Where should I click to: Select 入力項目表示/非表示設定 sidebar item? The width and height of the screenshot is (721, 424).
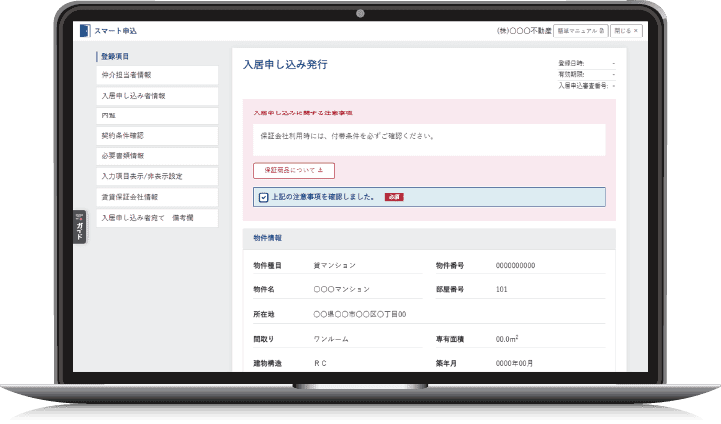click(x=156, y=177)
